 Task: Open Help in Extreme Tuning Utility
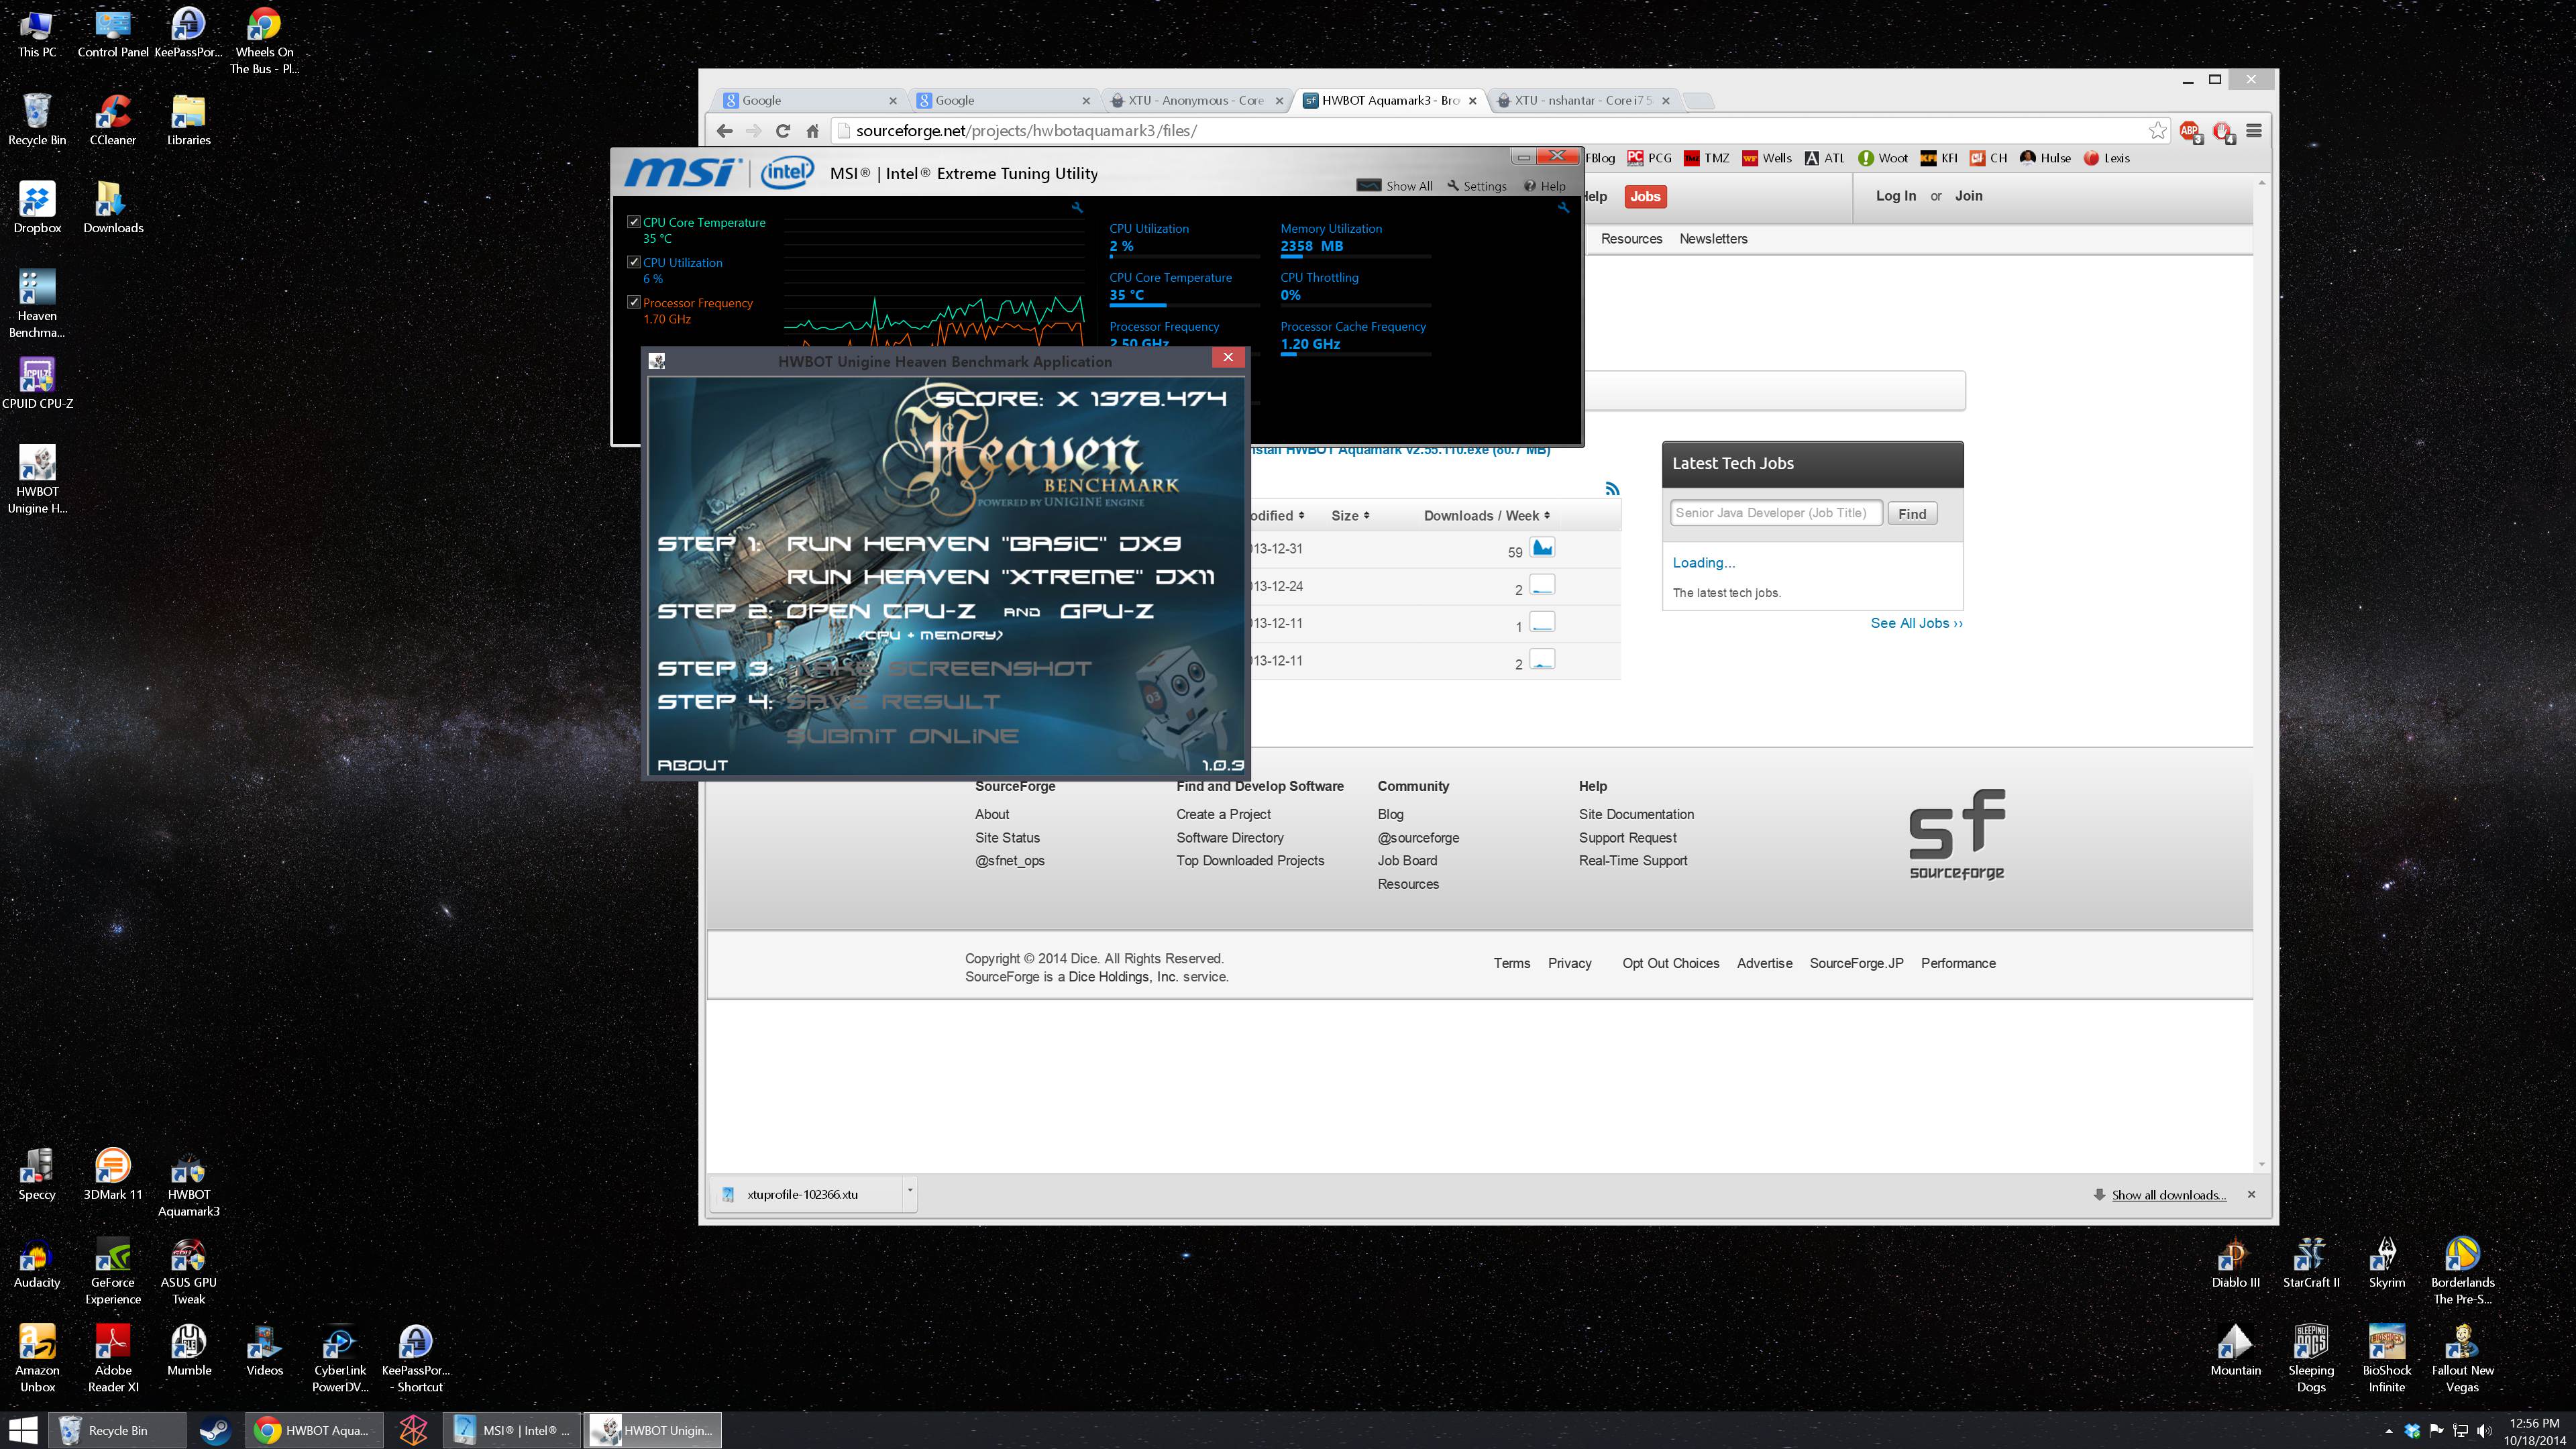(1545, 186)
